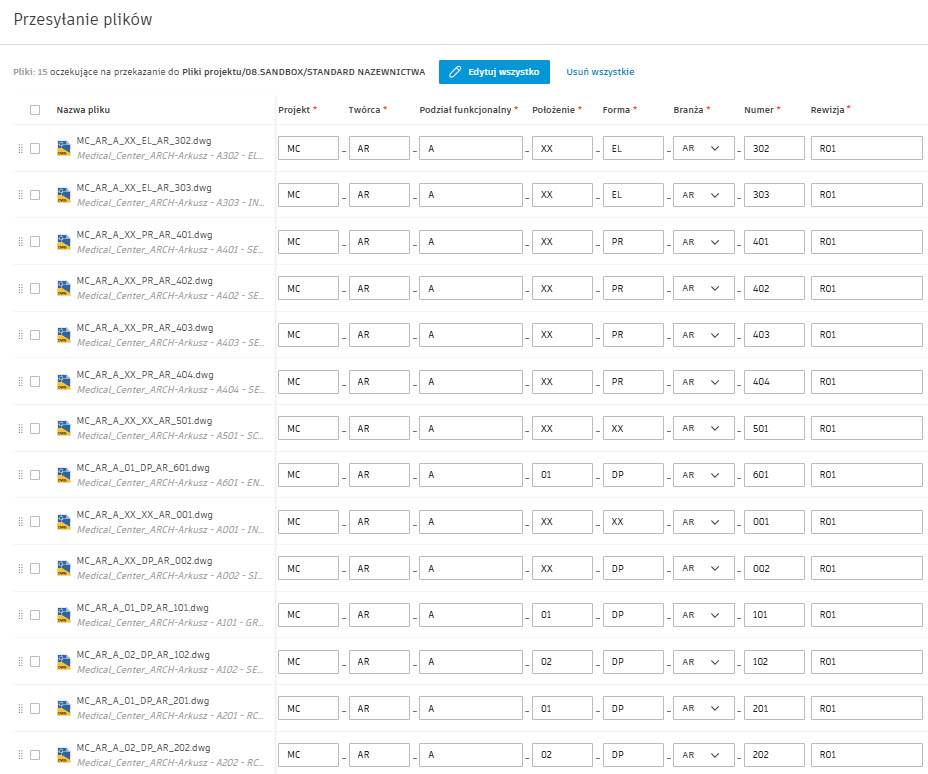Screen dimensions: 928x774
Task: Click Położenie field in the 102 row
Action: click(561, 661)
